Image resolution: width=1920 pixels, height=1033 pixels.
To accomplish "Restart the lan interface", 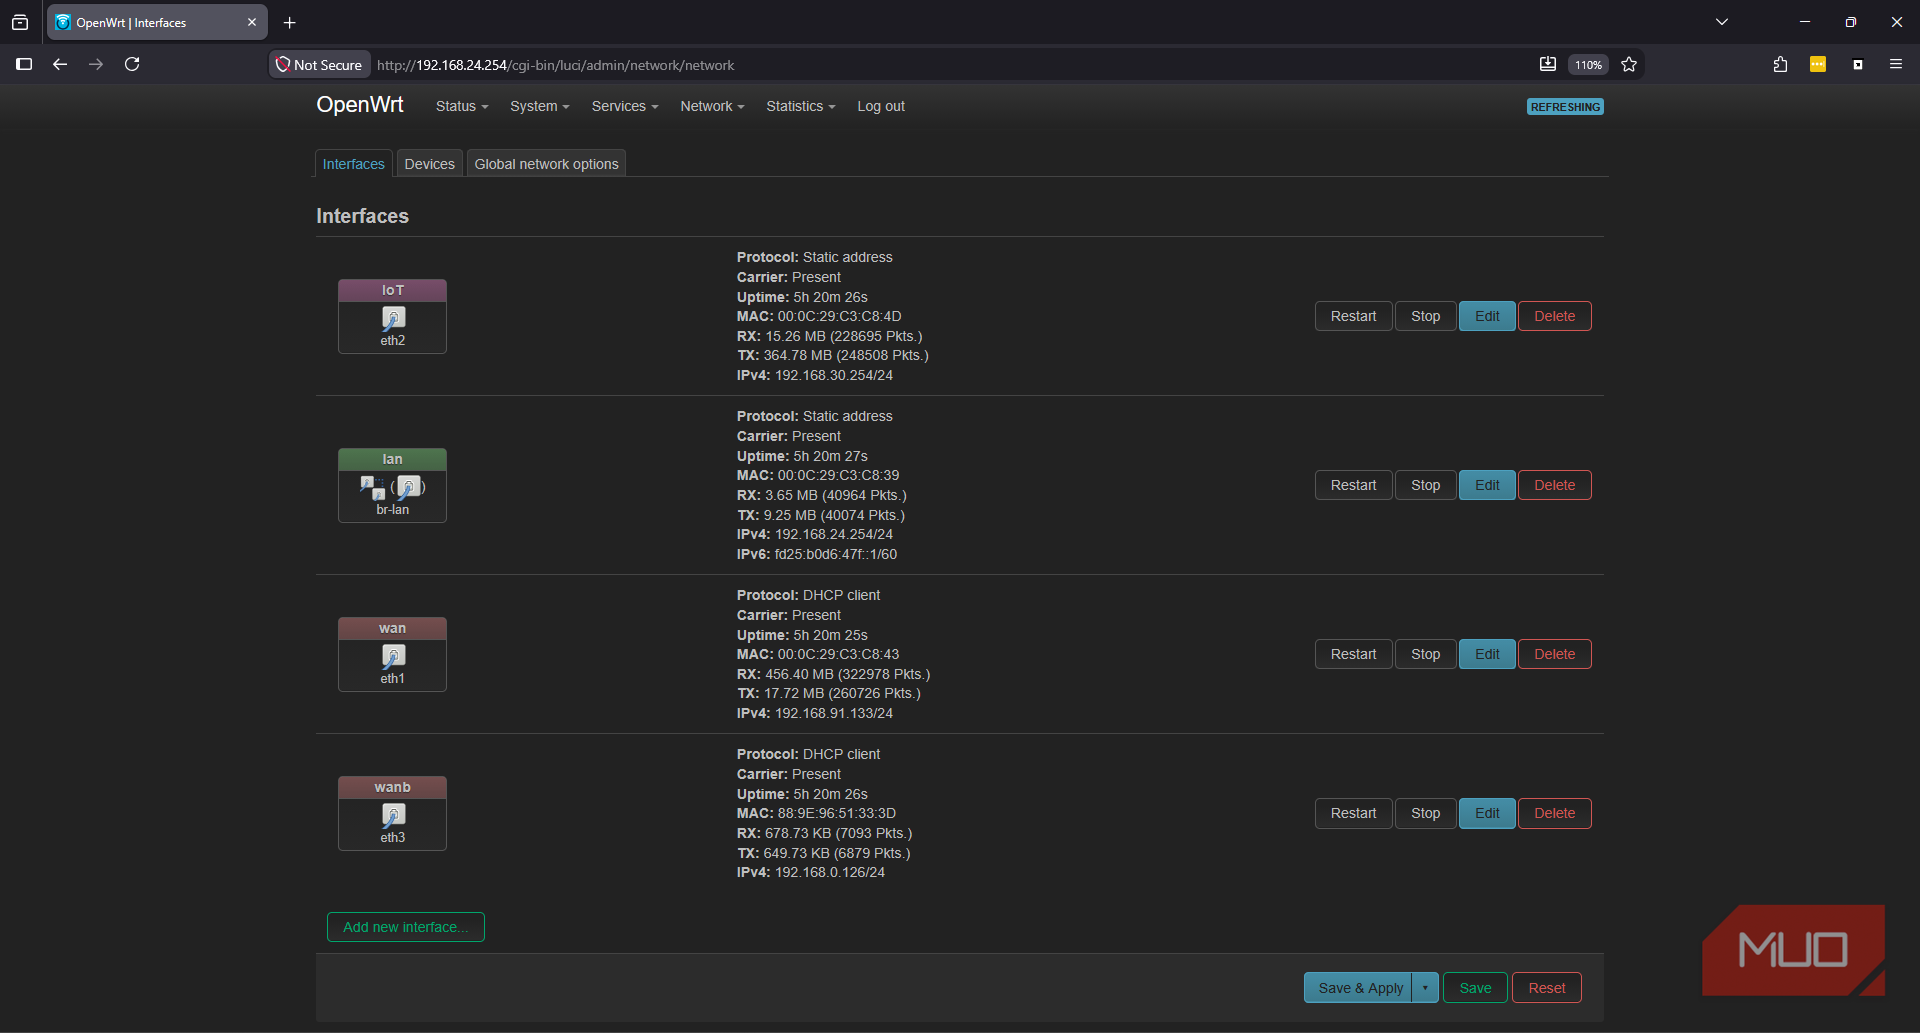I will coord(1353,485).
